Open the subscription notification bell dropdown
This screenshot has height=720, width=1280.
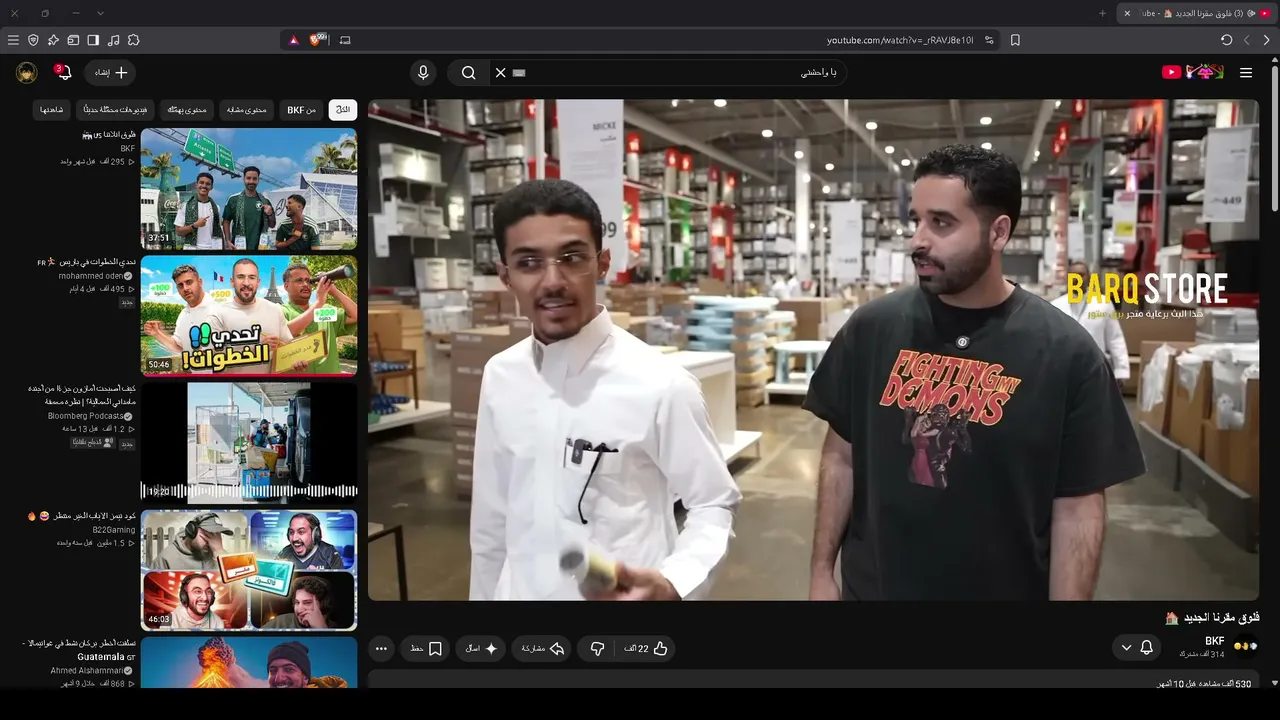point(1137,647)
